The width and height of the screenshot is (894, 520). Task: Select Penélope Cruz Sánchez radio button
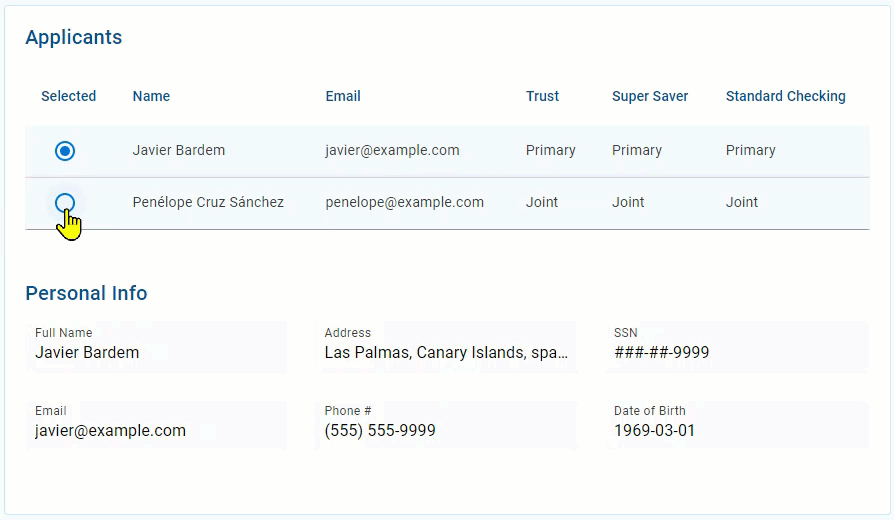coord(65,202)
